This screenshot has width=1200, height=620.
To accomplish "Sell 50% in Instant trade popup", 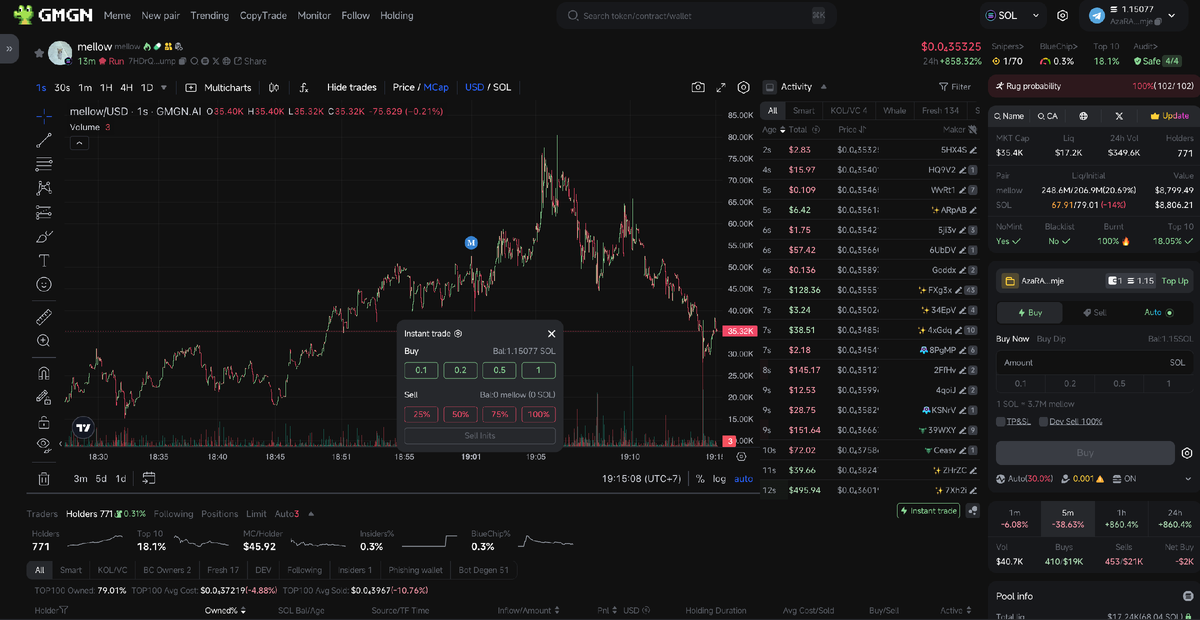I will coord(460,414).
